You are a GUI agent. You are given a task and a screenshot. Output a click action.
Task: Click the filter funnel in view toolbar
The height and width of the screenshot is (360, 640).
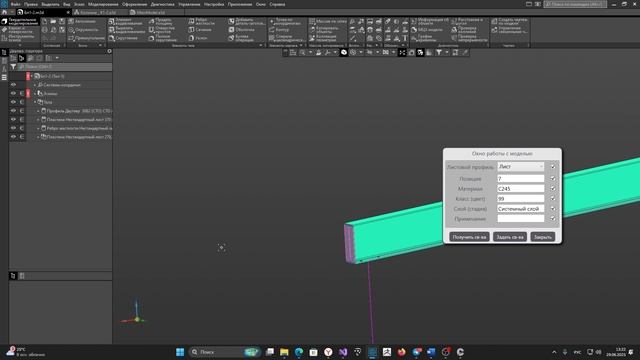pyautogui.click(x=439, y=52)
